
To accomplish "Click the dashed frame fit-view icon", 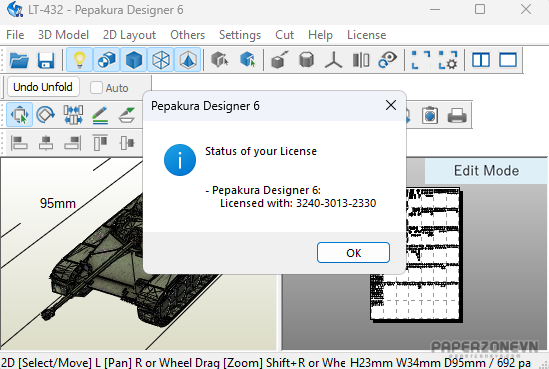I will (421, 60).
